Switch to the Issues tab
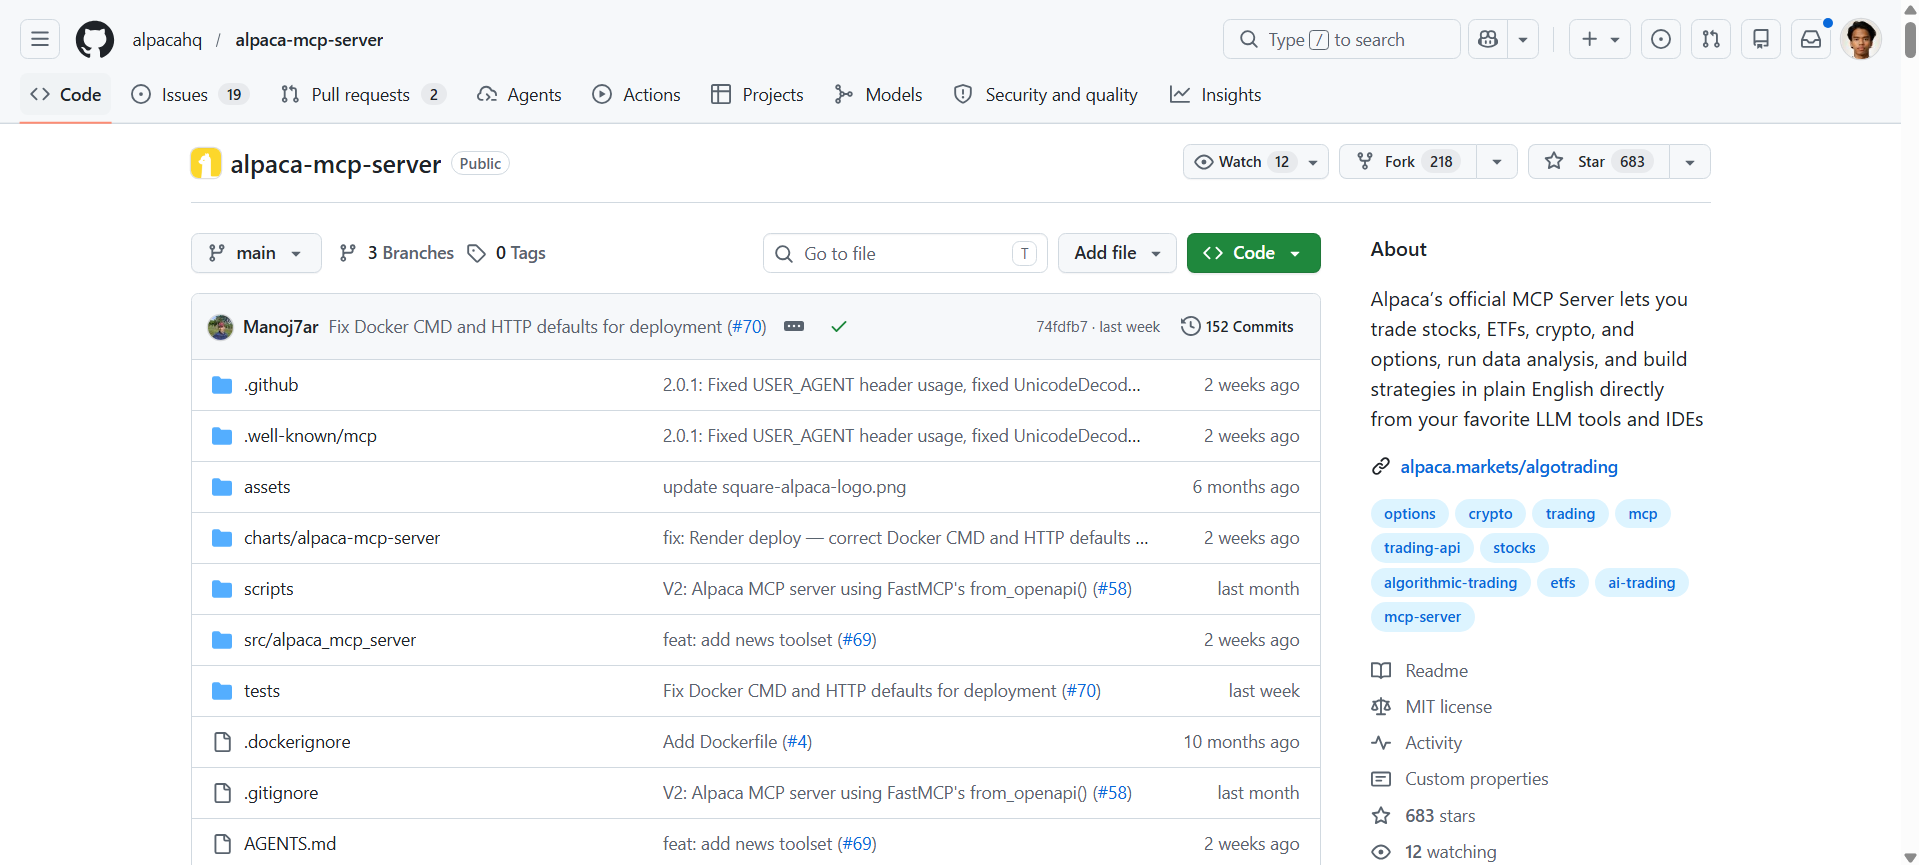The height and width of the screenshot is (865, 1919). (x=189, y=94)
